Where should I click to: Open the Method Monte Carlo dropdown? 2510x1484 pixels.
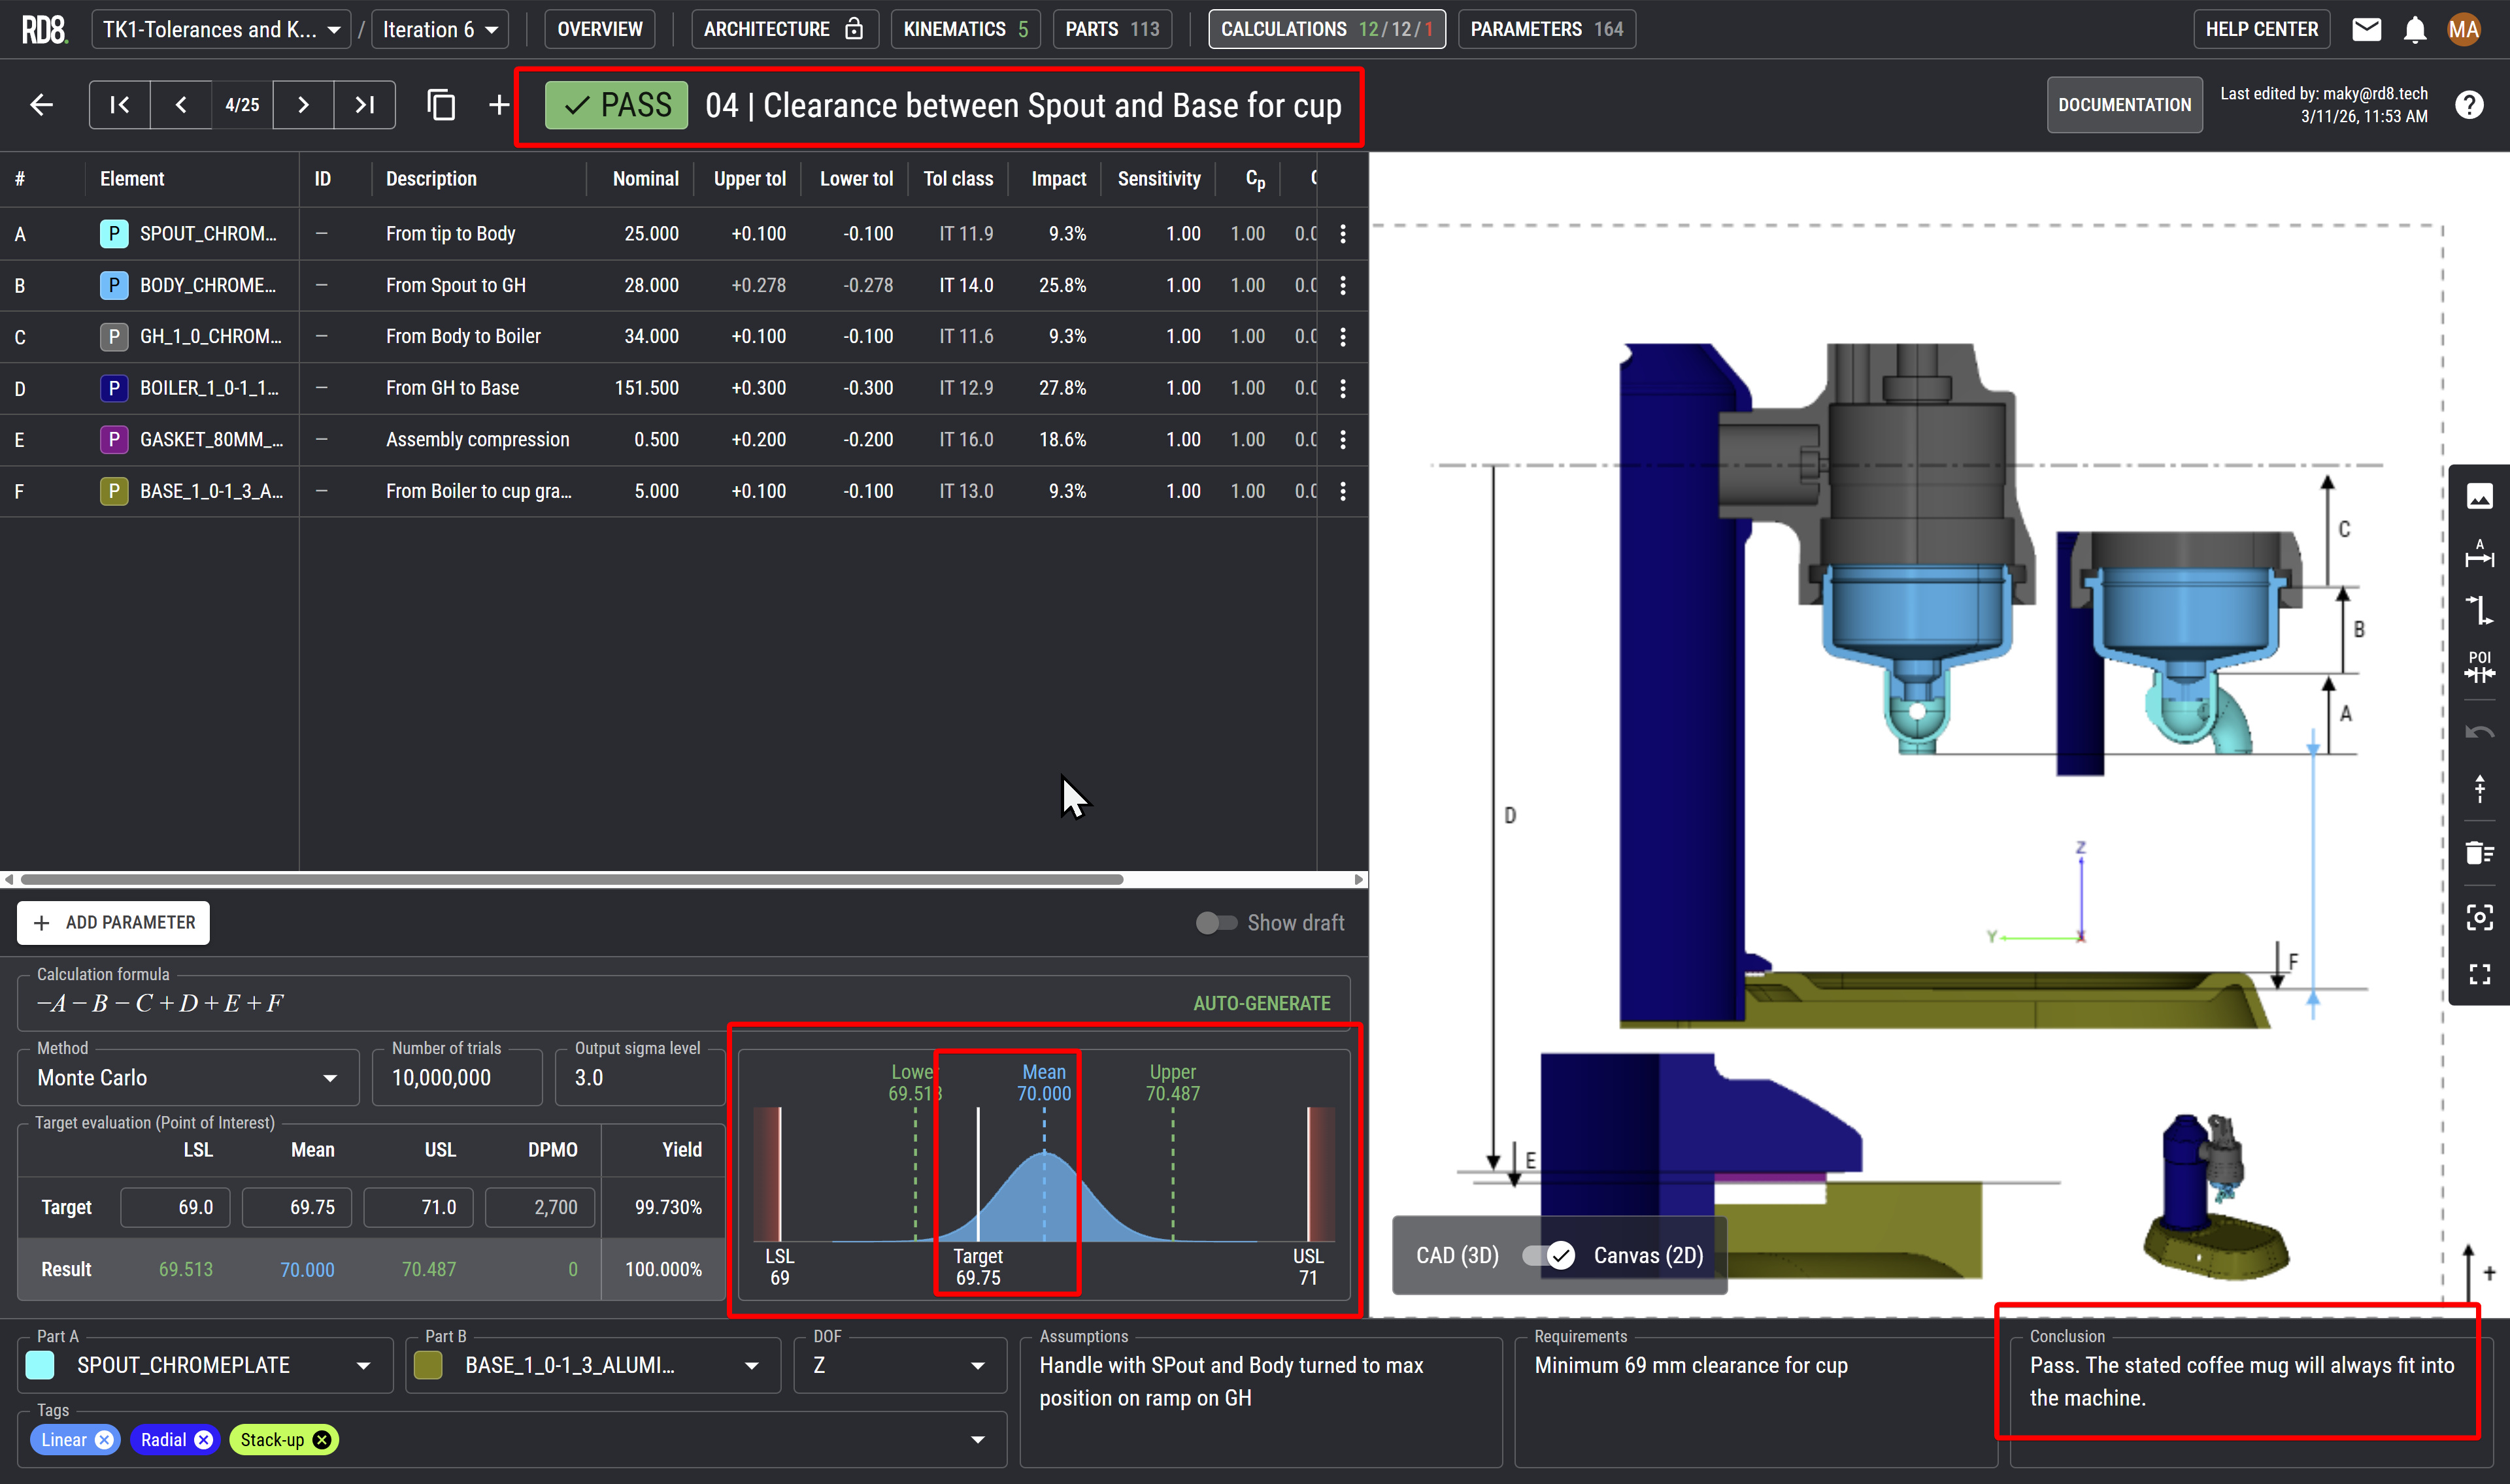click(188, 1077)
